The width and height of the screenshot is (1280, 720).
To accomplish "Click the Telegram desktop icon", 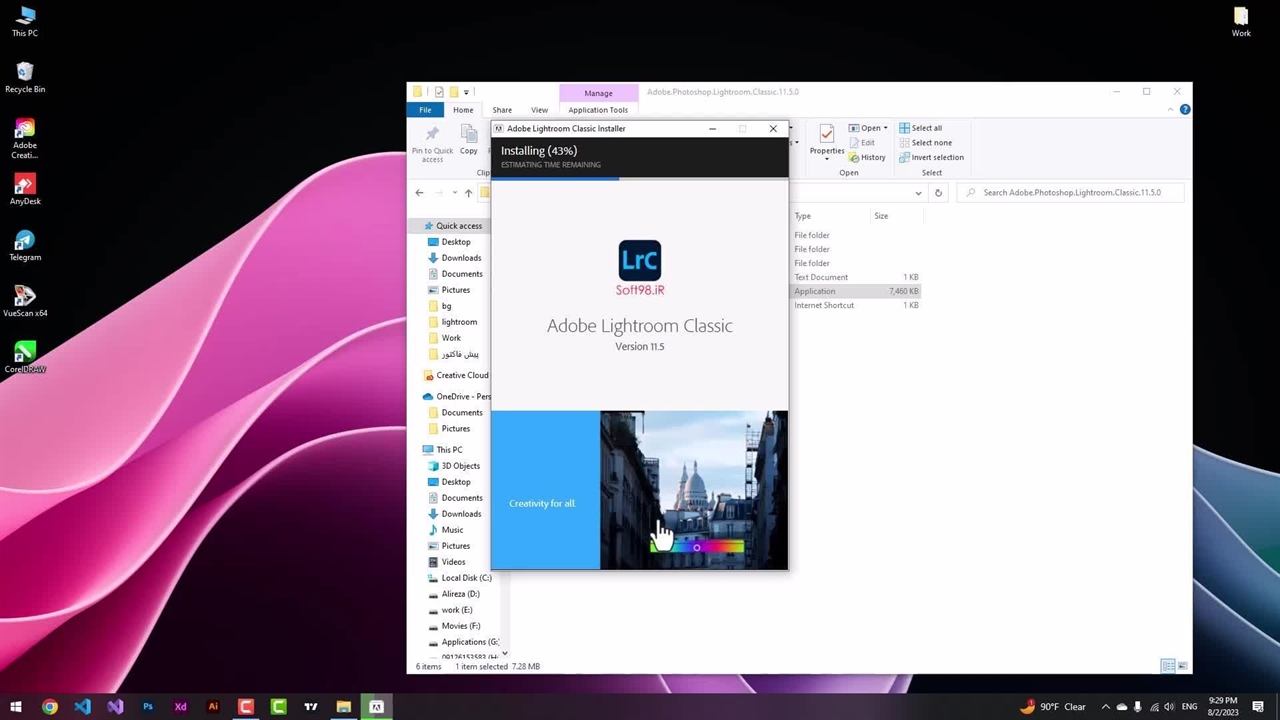I will pos(25,245).
